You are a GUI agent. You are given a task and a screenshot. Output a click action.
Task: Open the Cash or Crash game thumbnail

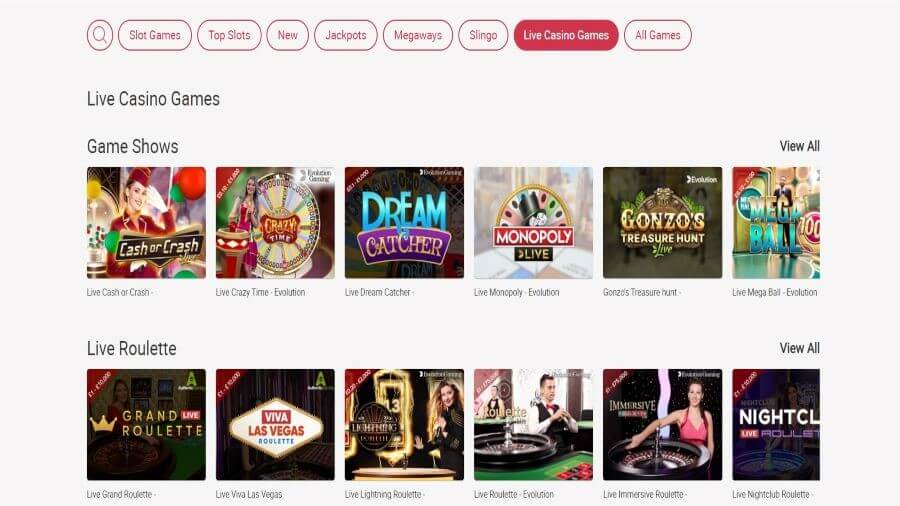[146, 223]
